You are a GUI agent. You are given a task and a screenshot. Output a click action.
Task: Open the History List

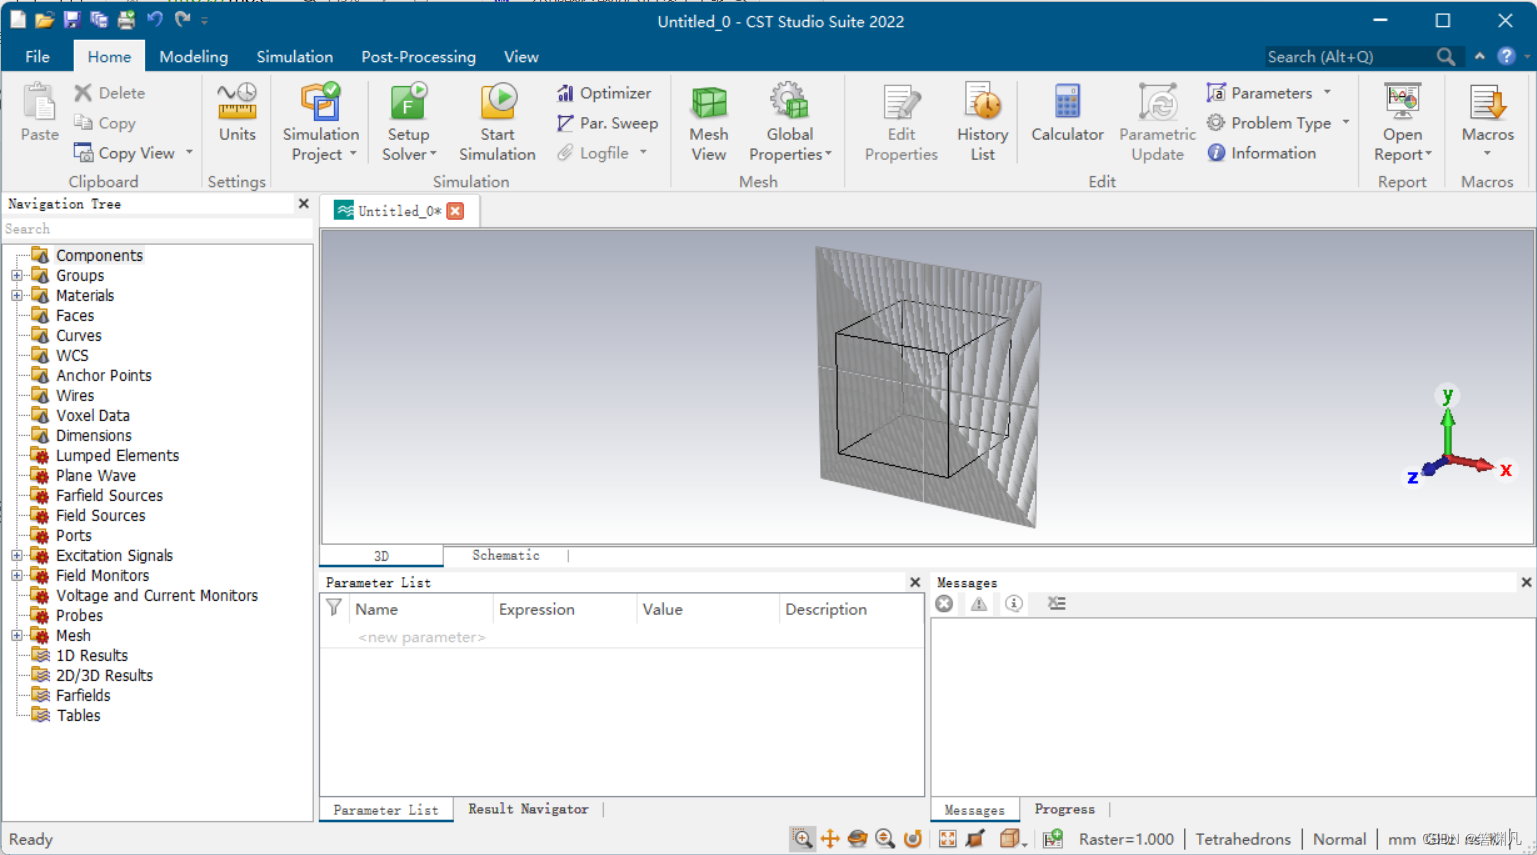982,122
